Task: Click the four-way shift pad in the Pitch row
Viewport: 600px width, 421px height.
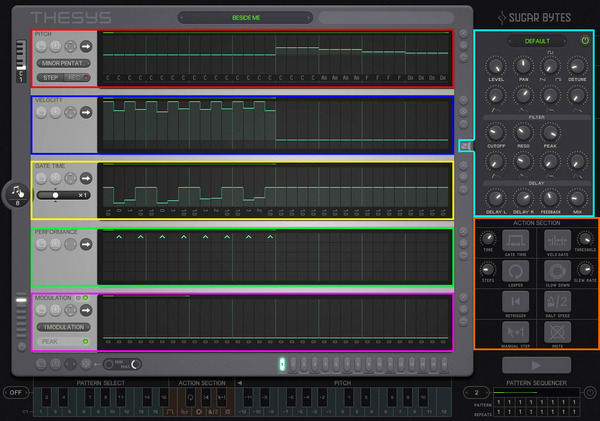Action: point(70,47)
